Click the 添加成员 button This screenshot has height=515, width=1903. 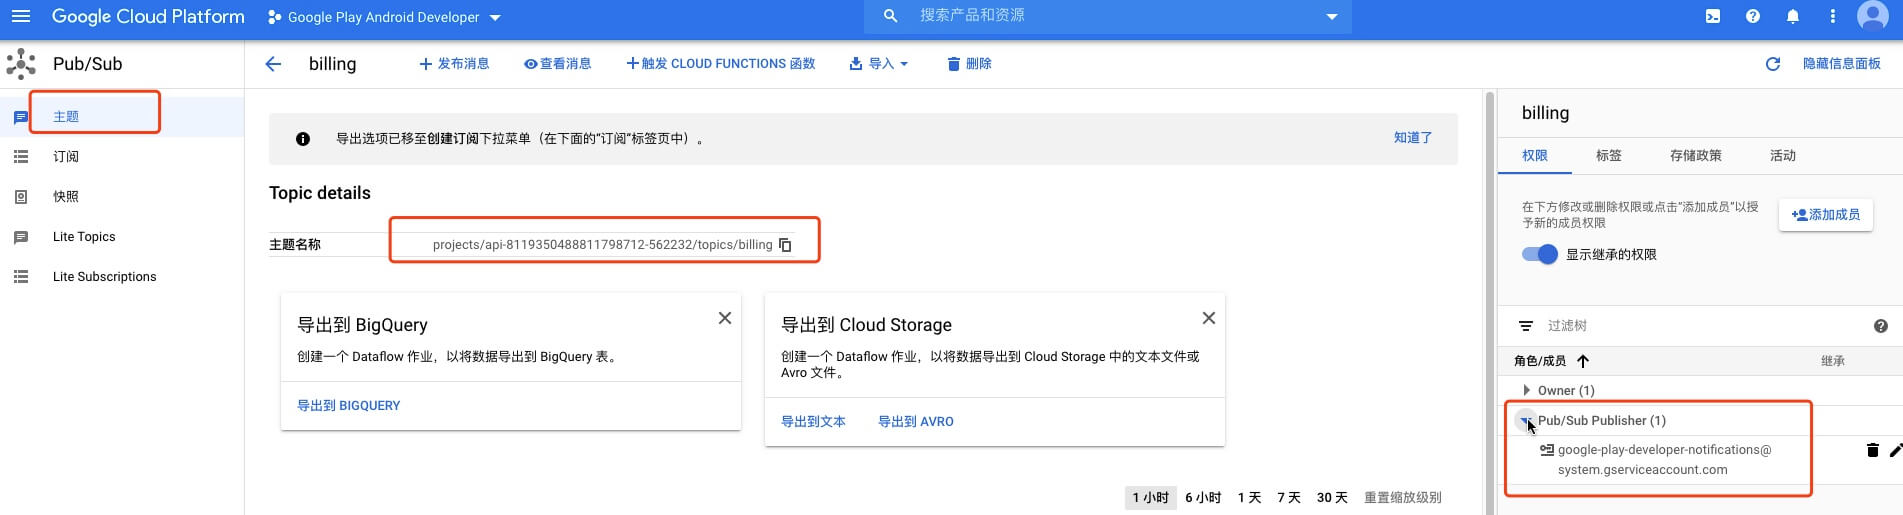tap(1826, 215)
